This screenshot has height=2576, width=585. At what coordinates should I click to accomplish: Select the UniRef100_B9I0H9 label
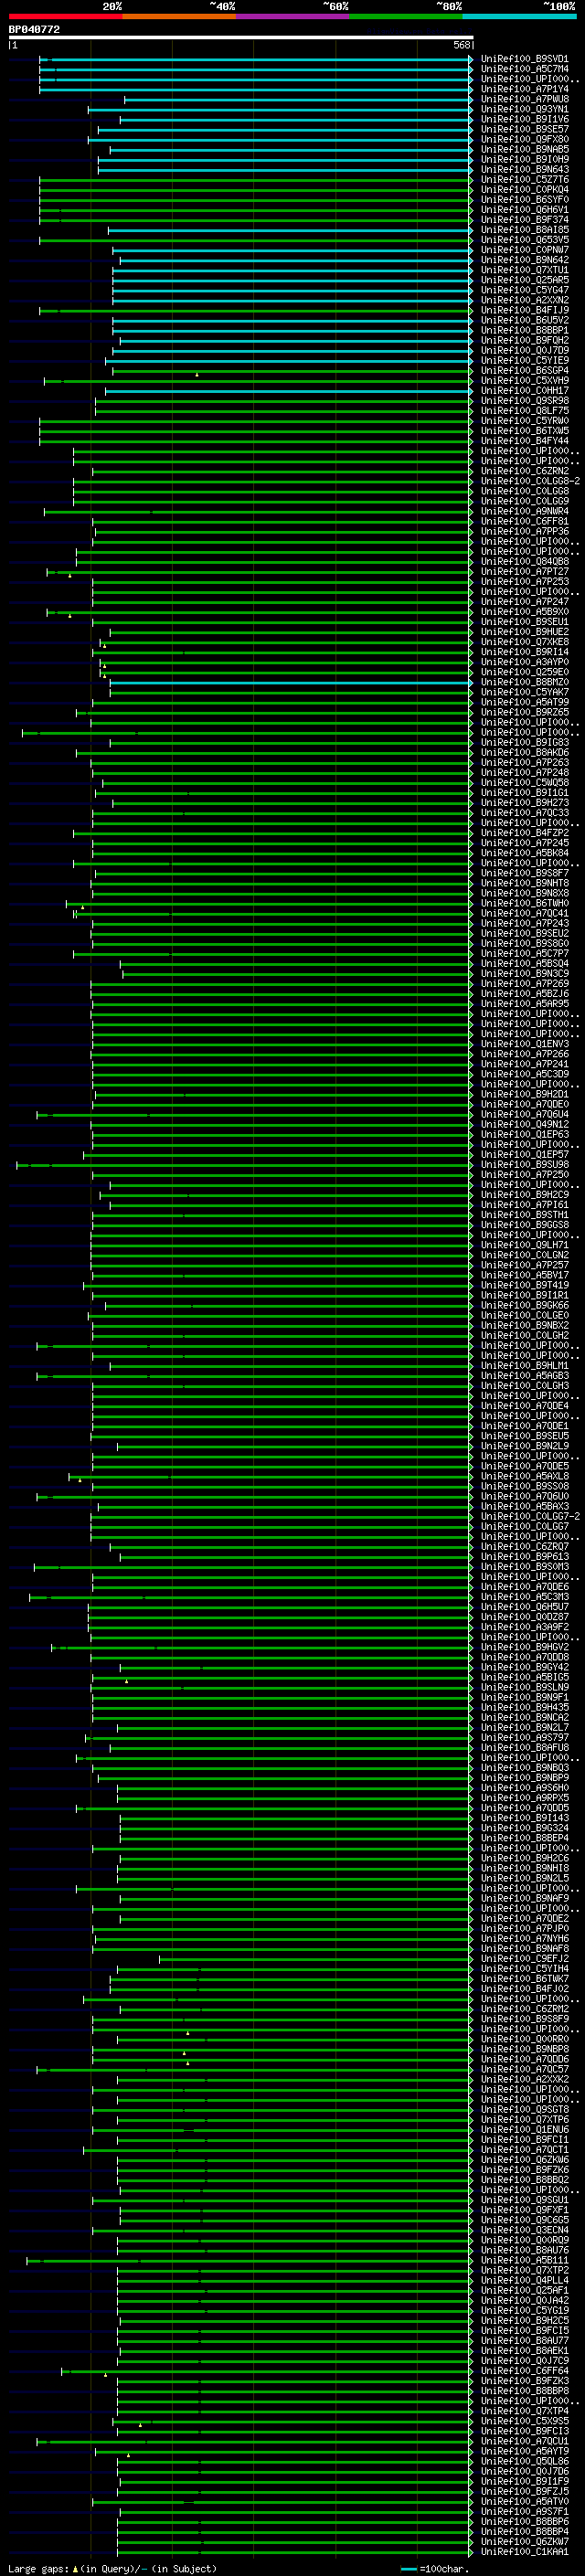pyautogui.click(x=524, y=159)
